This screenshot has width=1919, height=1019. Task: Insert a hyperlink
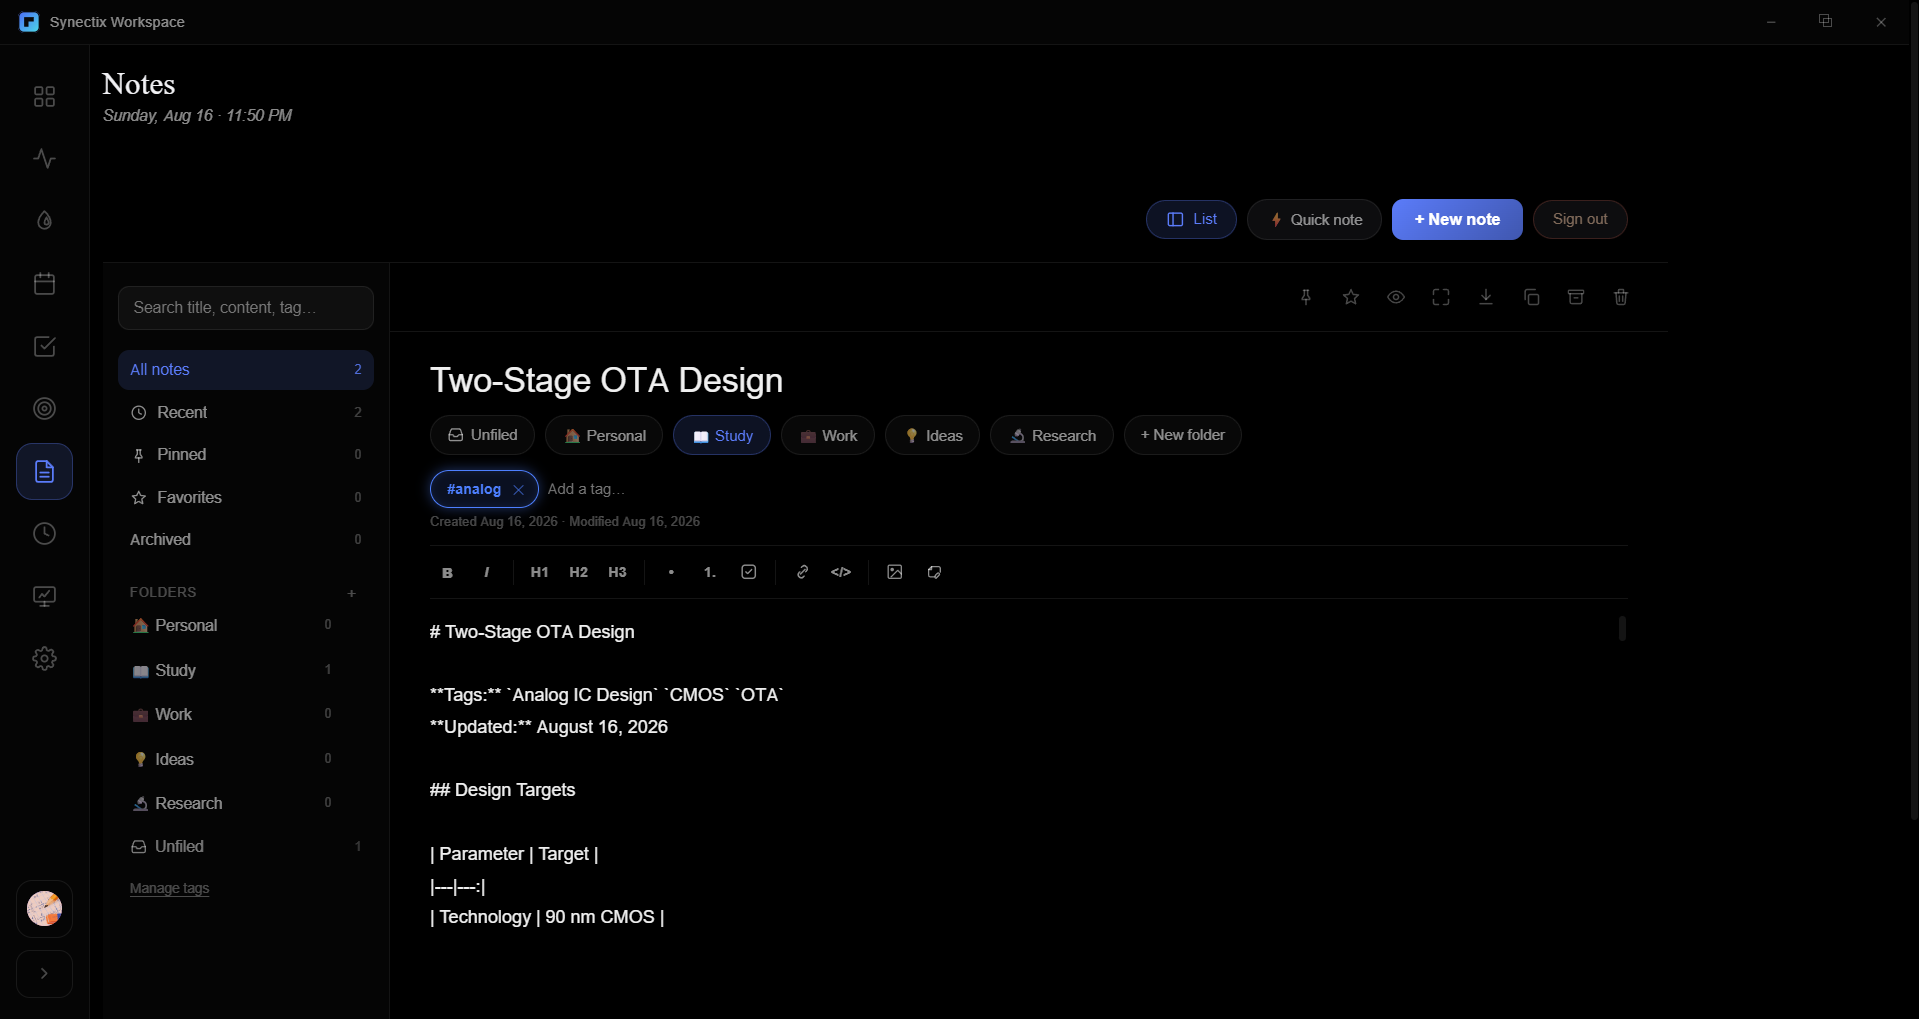pos(802,572)
